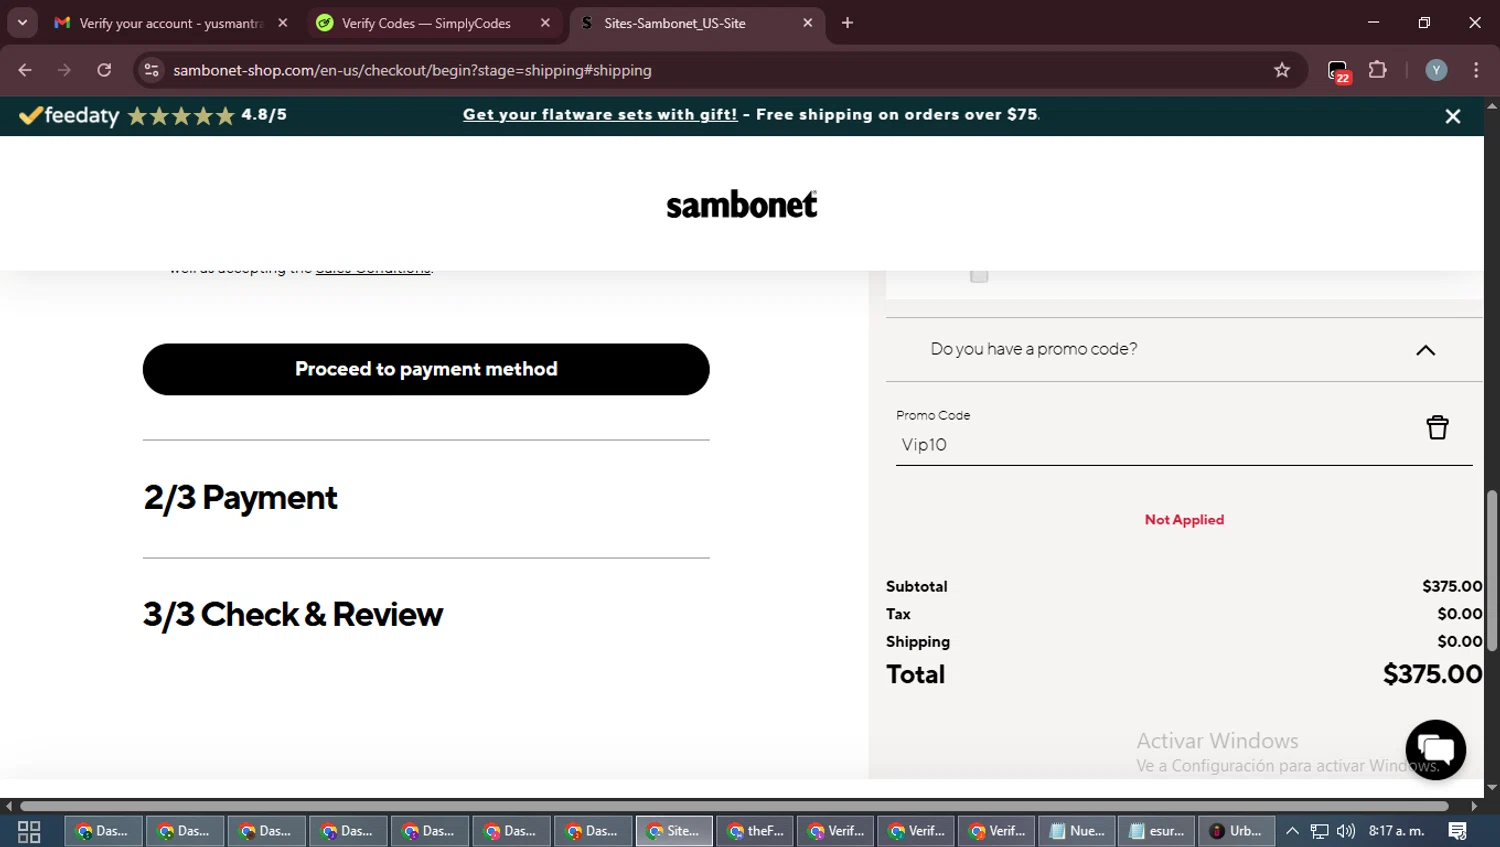
Task: Collapse the promo code section chevron
Action: [x=1425, y=350]
